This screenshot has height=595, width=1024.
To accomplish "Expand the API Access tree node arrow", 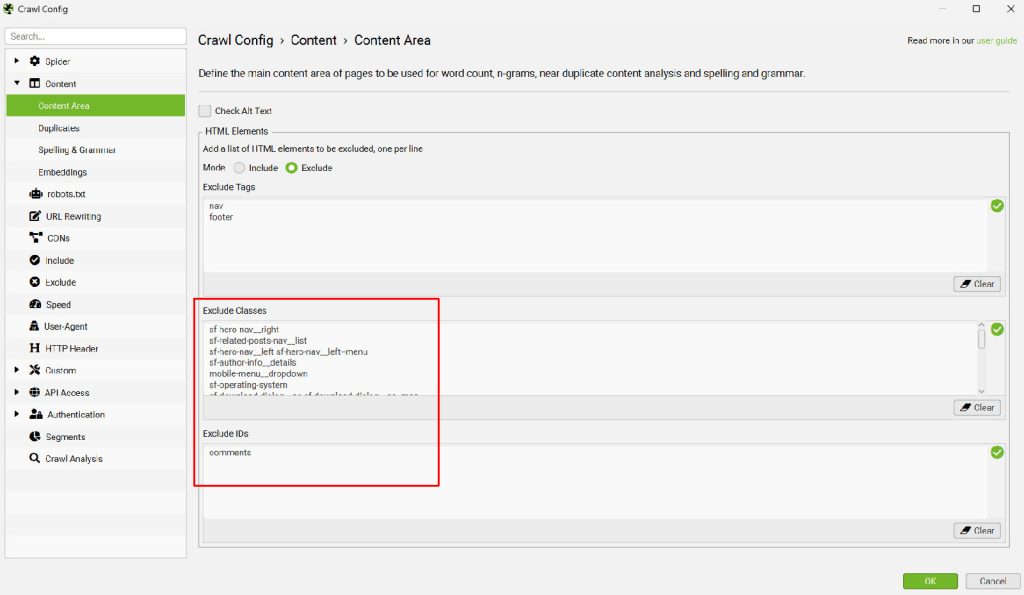I will click(x=16, y=392).
